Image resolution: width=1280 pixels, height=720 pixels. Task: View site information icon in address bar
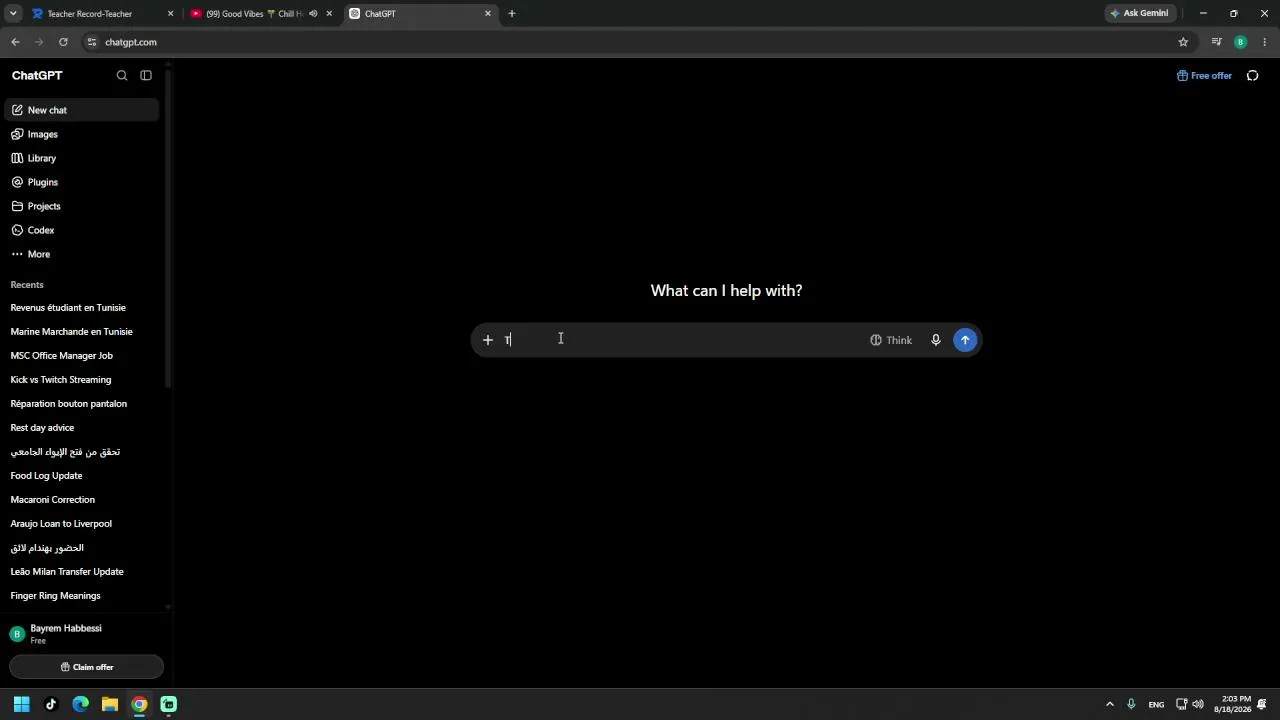[91, 42]
